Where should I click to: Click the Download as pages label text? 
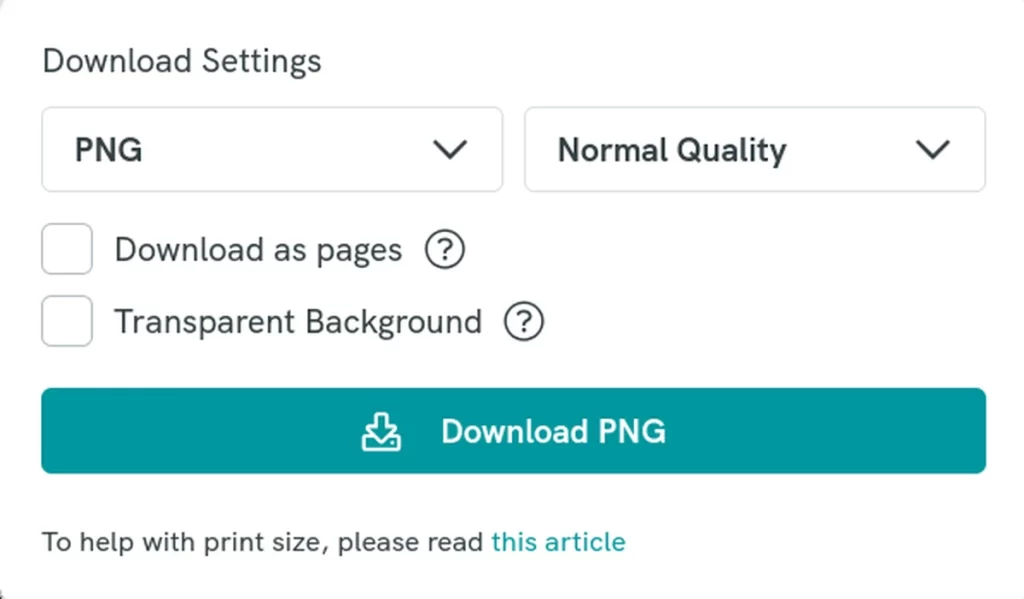click(258, 250)
